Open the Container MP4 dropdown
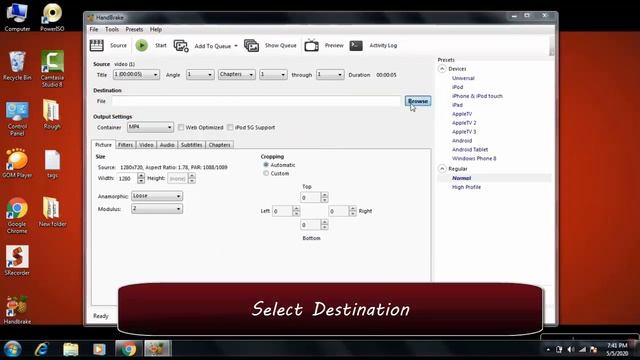Image resolution: width=640 pixels, height=360 pixels. point(150,127)
